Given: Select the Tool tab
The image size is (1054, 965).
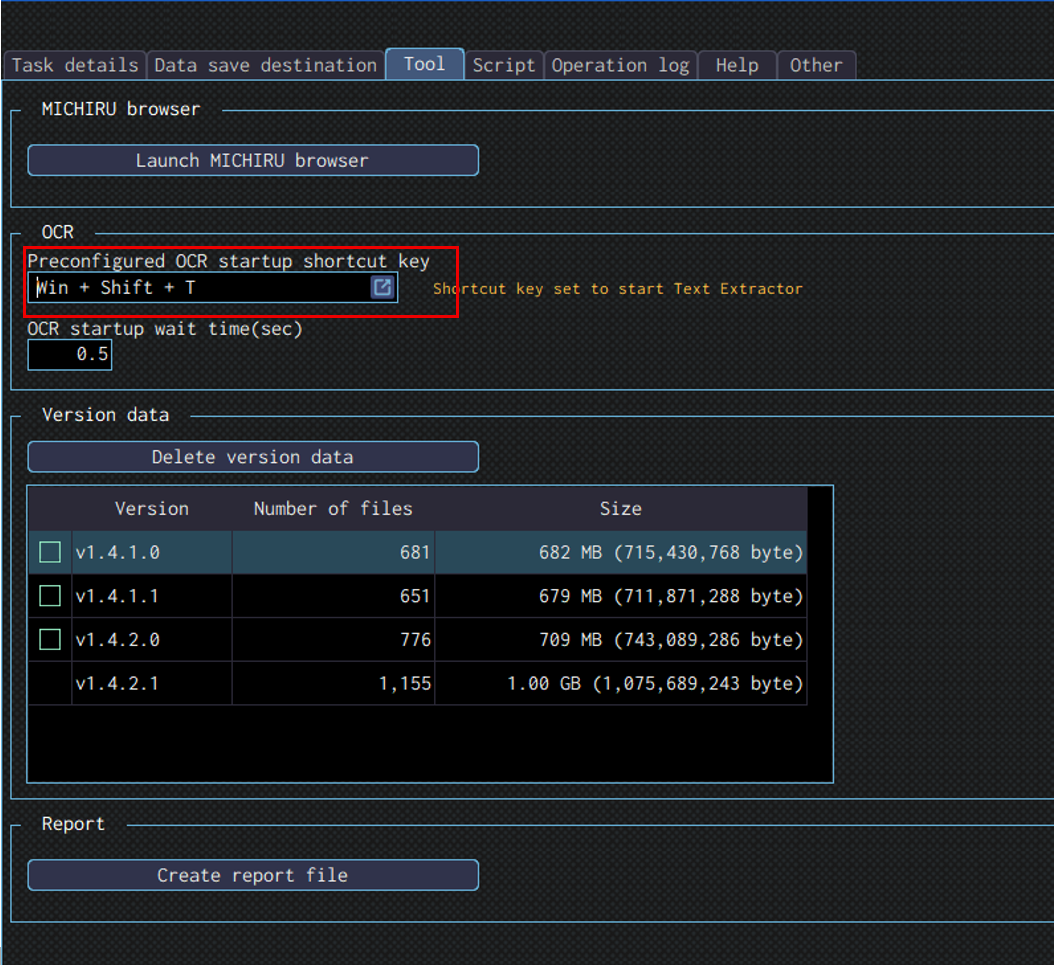Looking at the screenshot, I should pyautogui.click(x=425, y=64).
